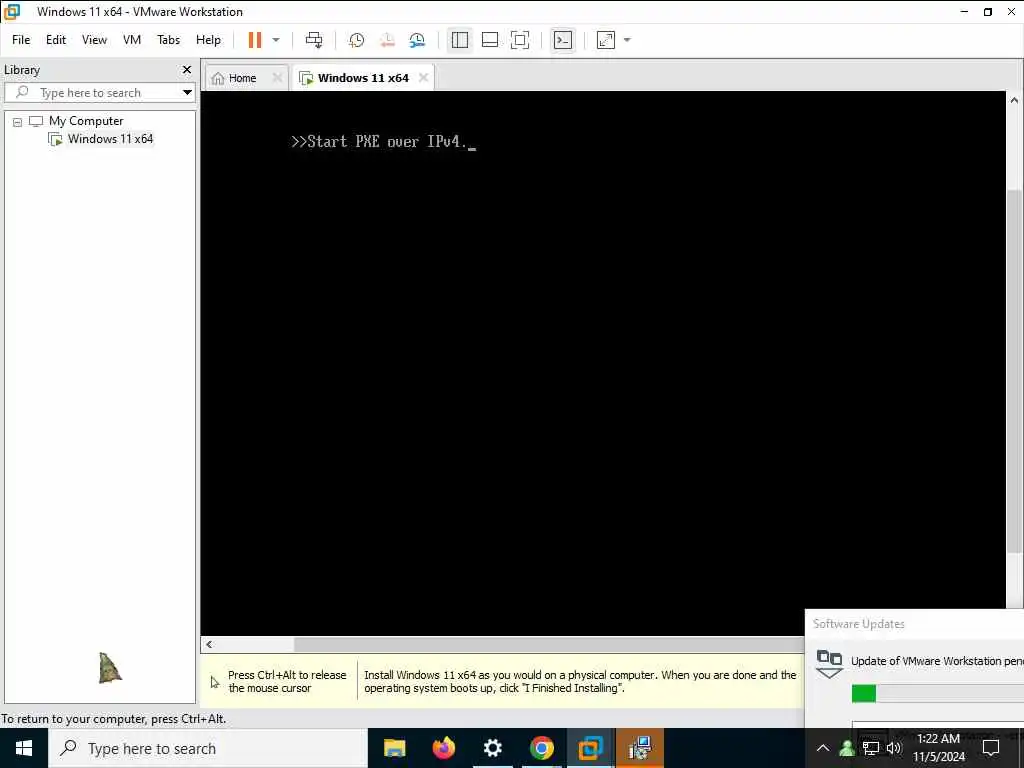The width and height of the screenshot is (1024, 768).
Task: Click the VMware update notification icon
Action: [x=829, y=663]
